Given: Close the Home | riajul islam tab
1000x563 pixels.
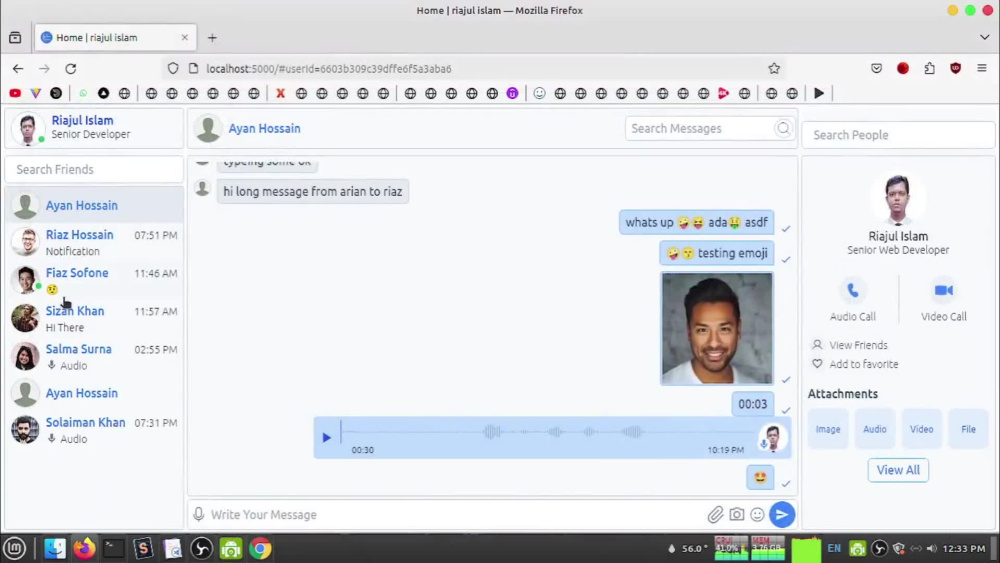Looking at the screenshot, I should (x=185, y=38).
